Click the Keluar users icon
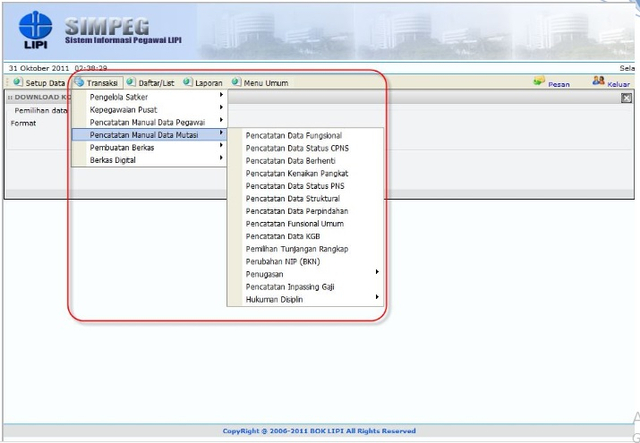The image size is (640, 443). coord(598,80)
